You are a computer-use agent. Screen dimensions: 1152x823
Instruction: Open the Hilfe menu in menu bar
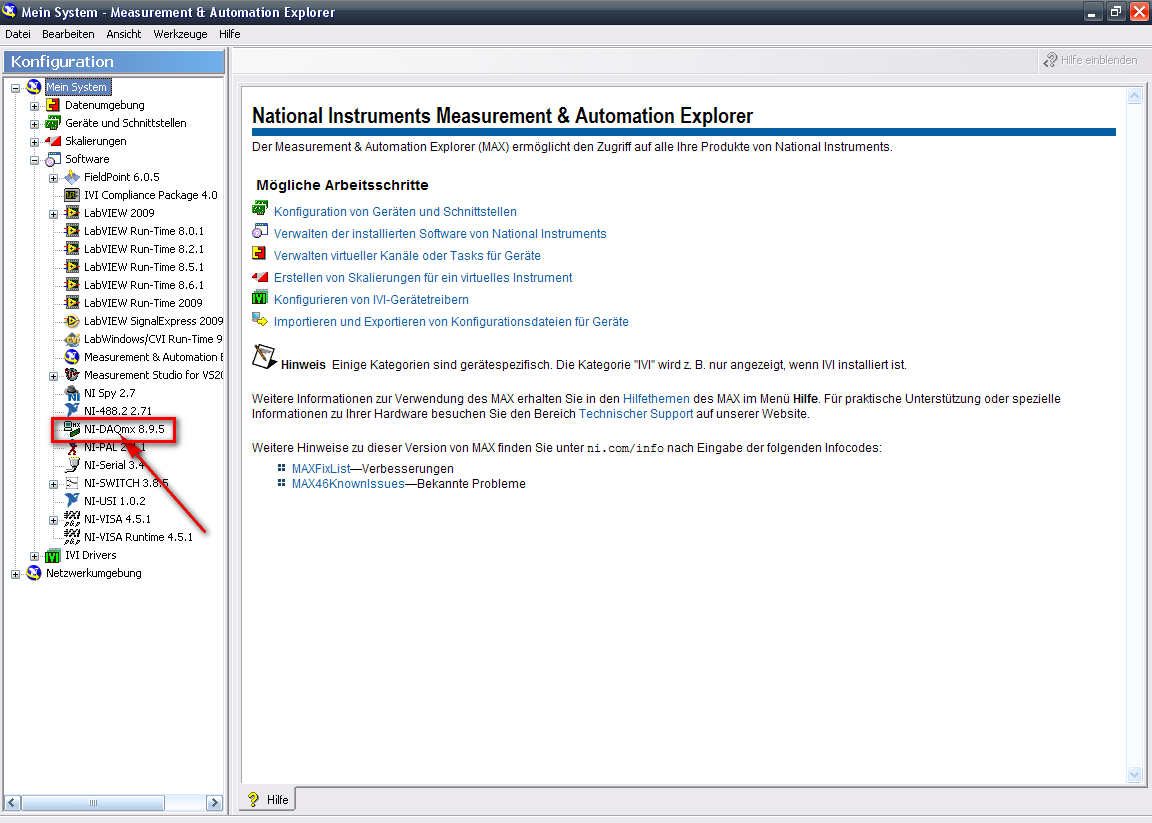click(x=229, y=34)
